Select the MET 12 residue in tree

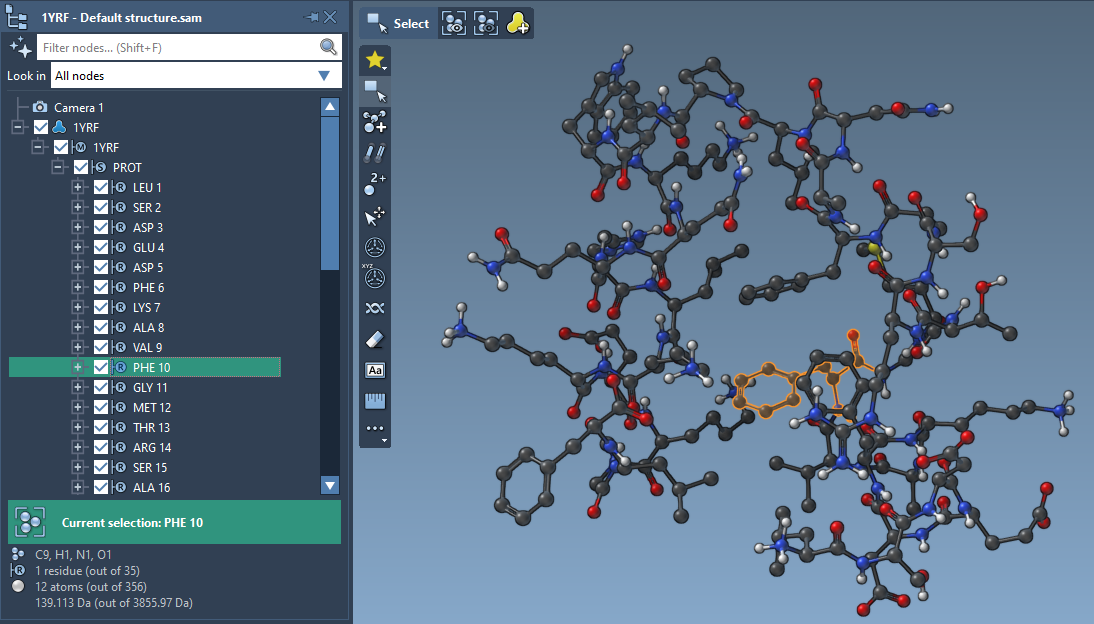[x=152, y=408]
